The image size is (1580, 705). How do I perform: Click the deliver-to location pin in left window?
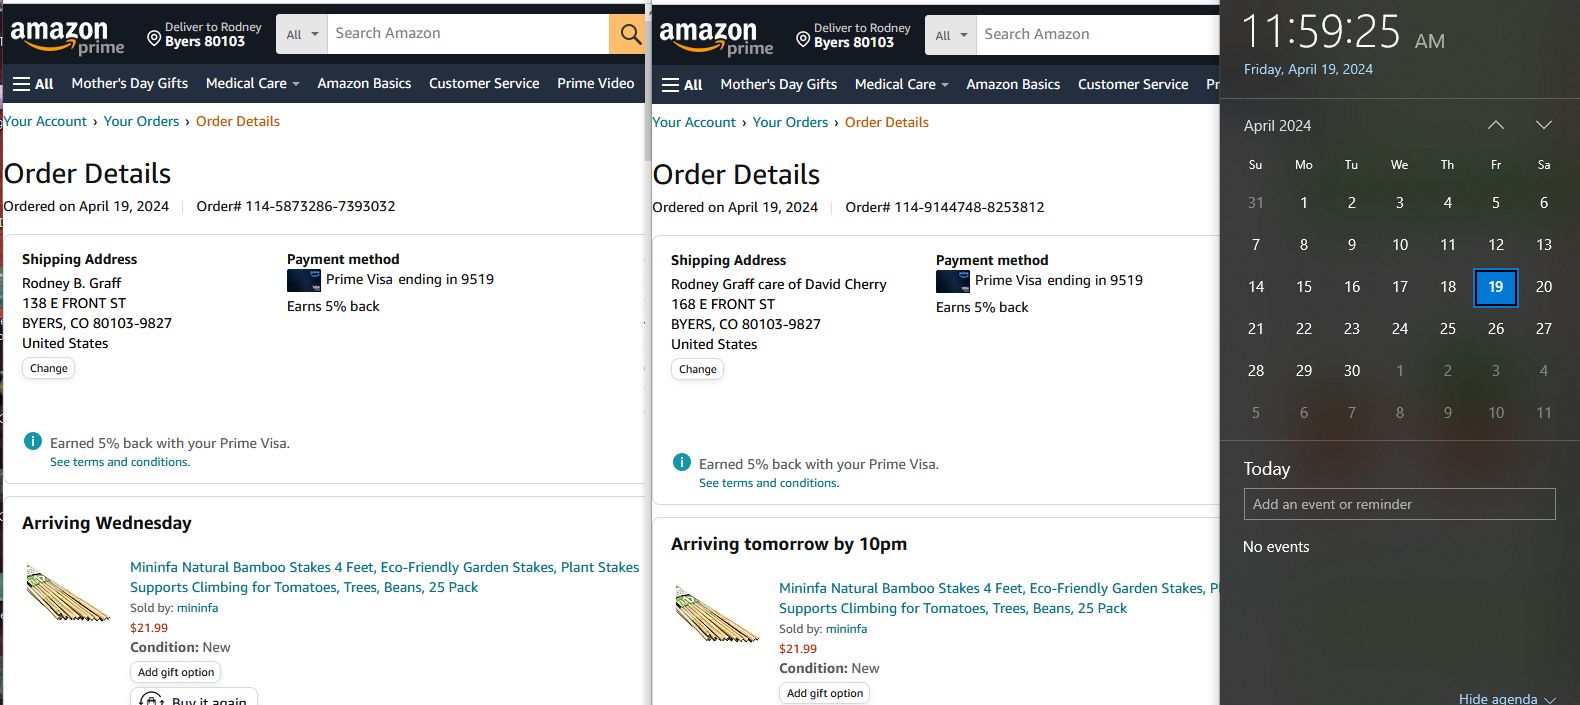tap(154, 38)
